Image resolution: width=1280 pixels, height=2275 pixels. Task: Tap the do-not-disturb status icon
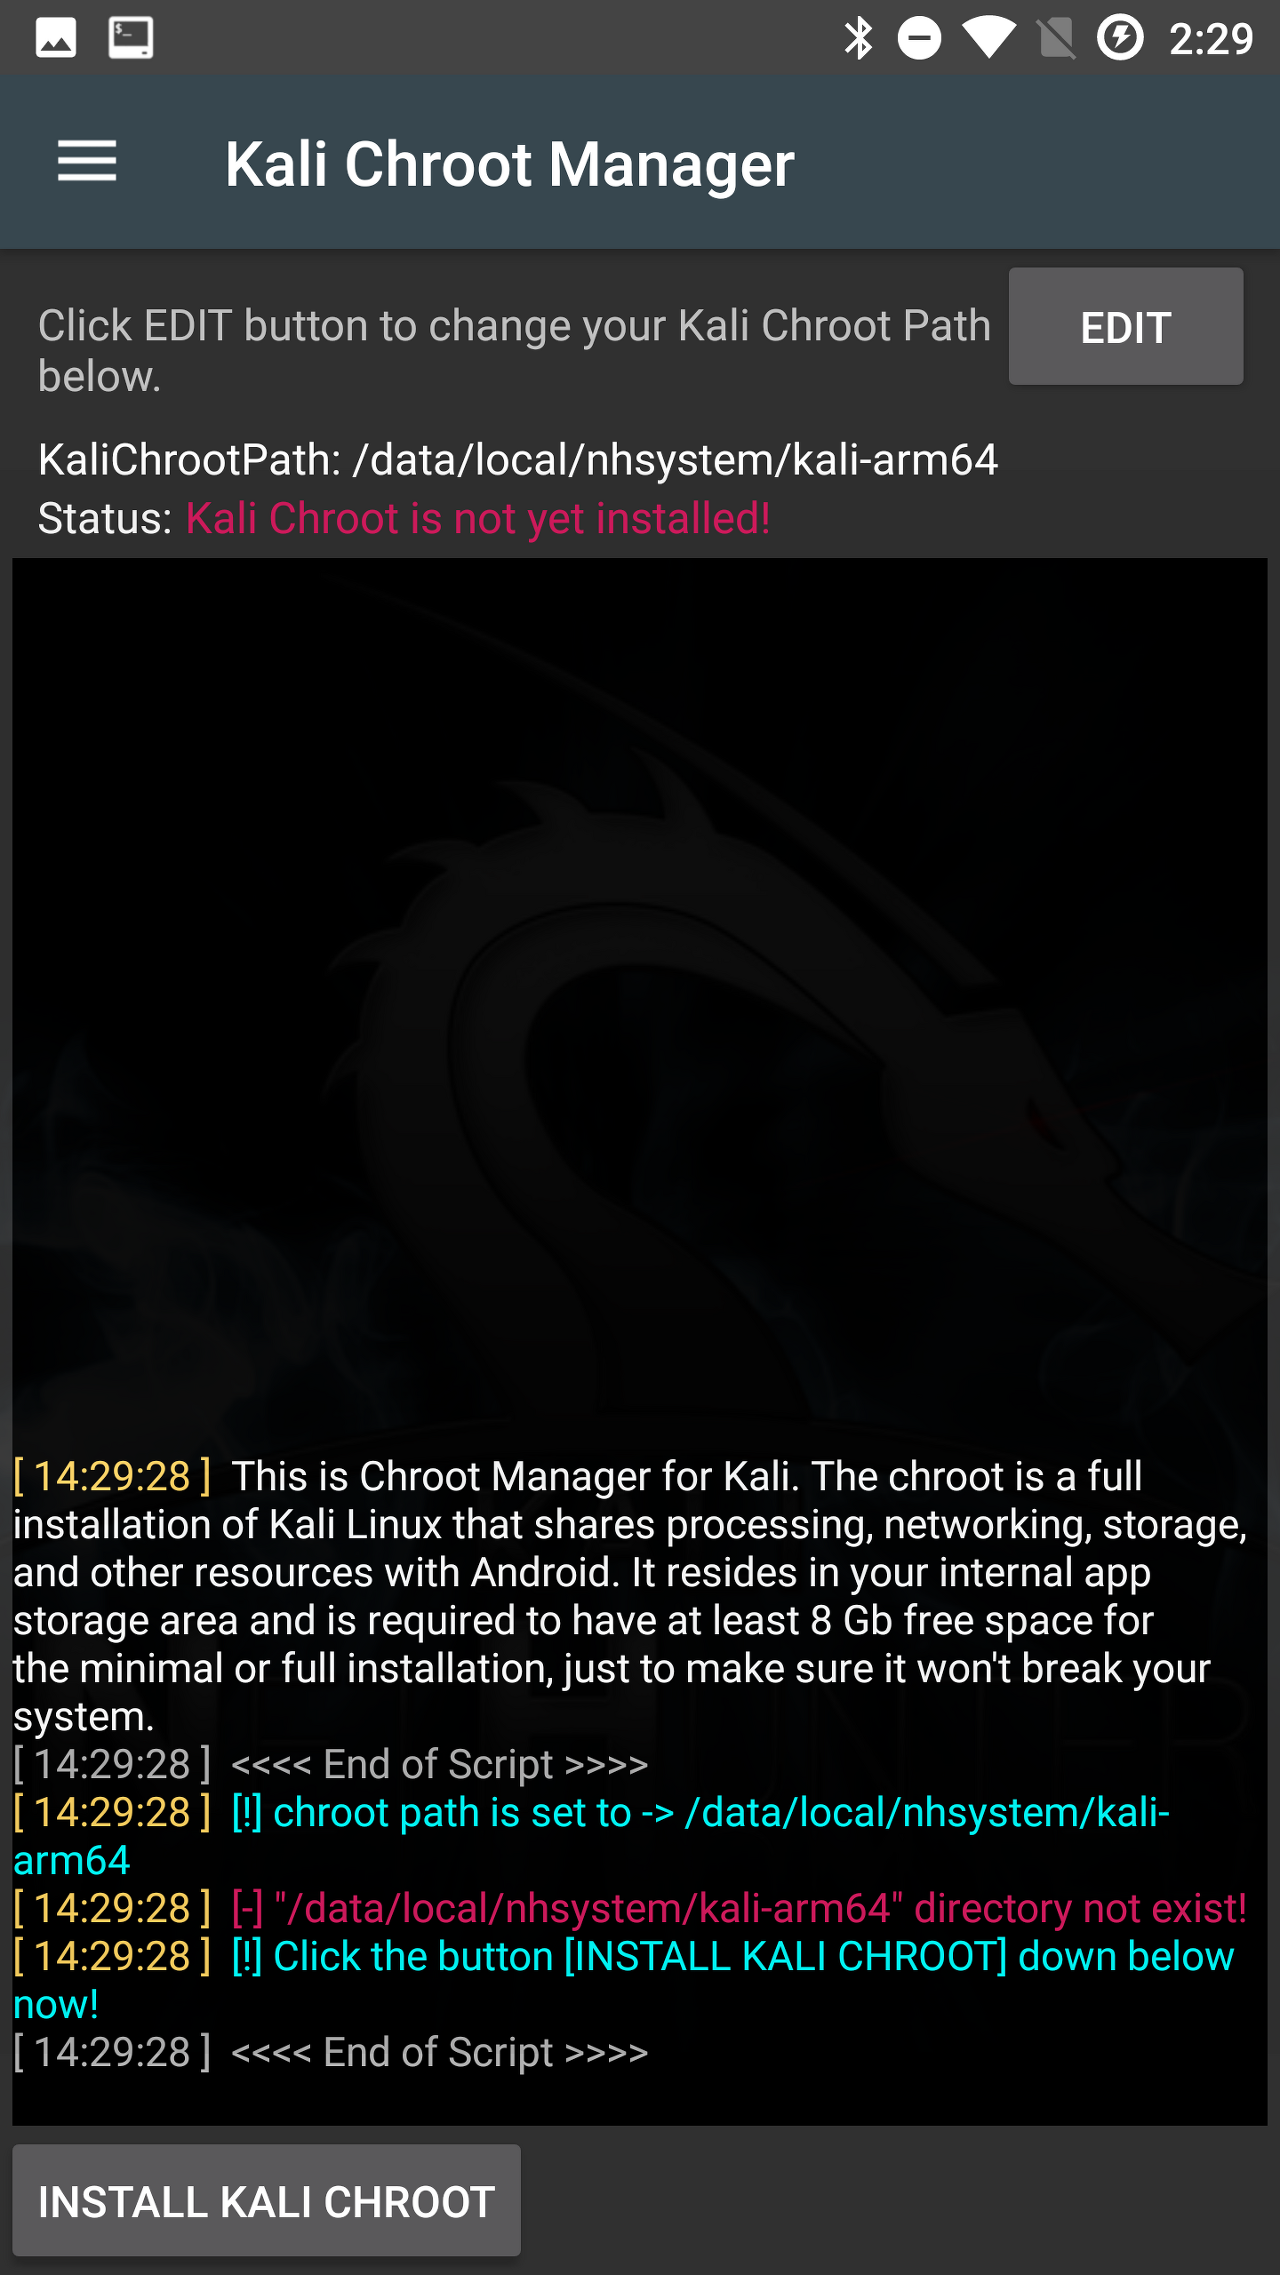tap(919, 39)
